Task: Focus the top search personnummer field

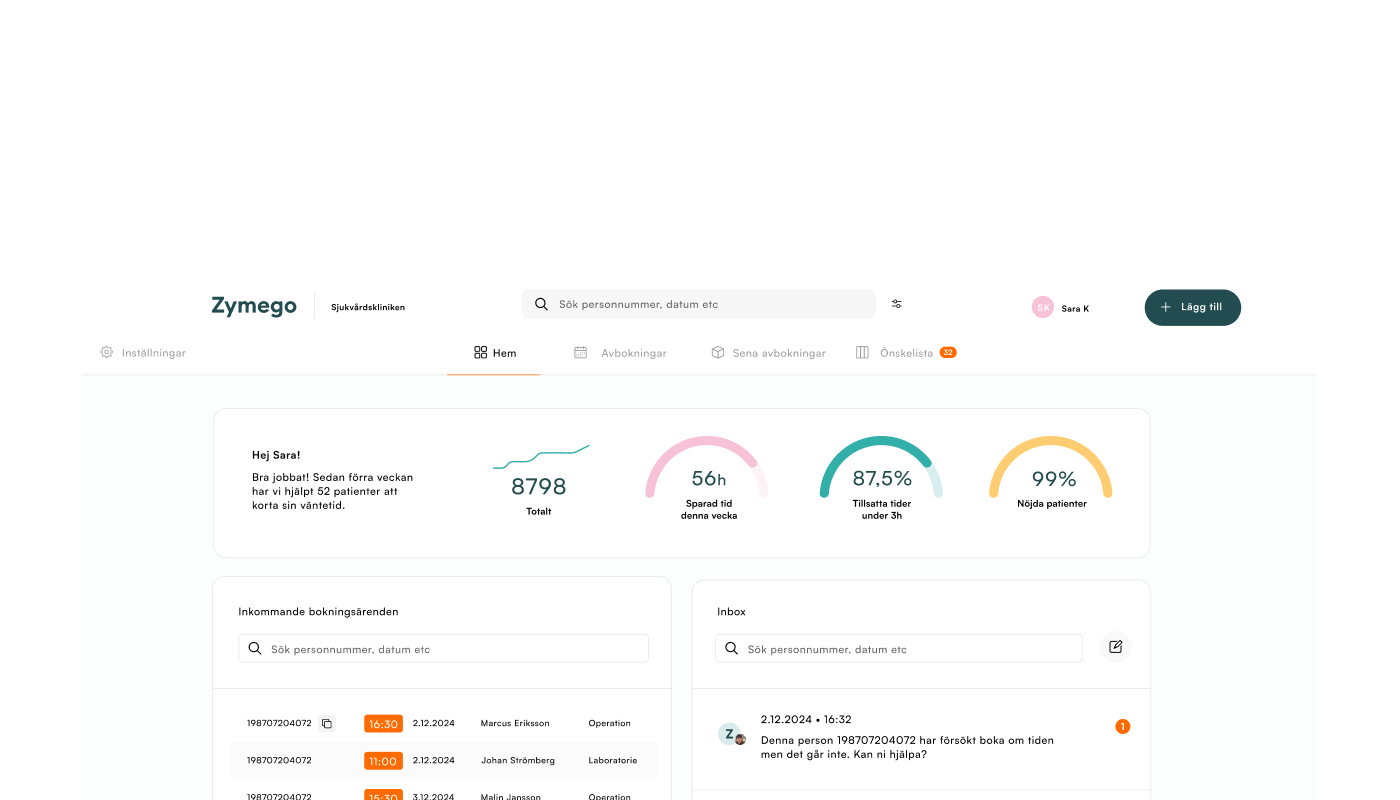Action: [698, 304]
